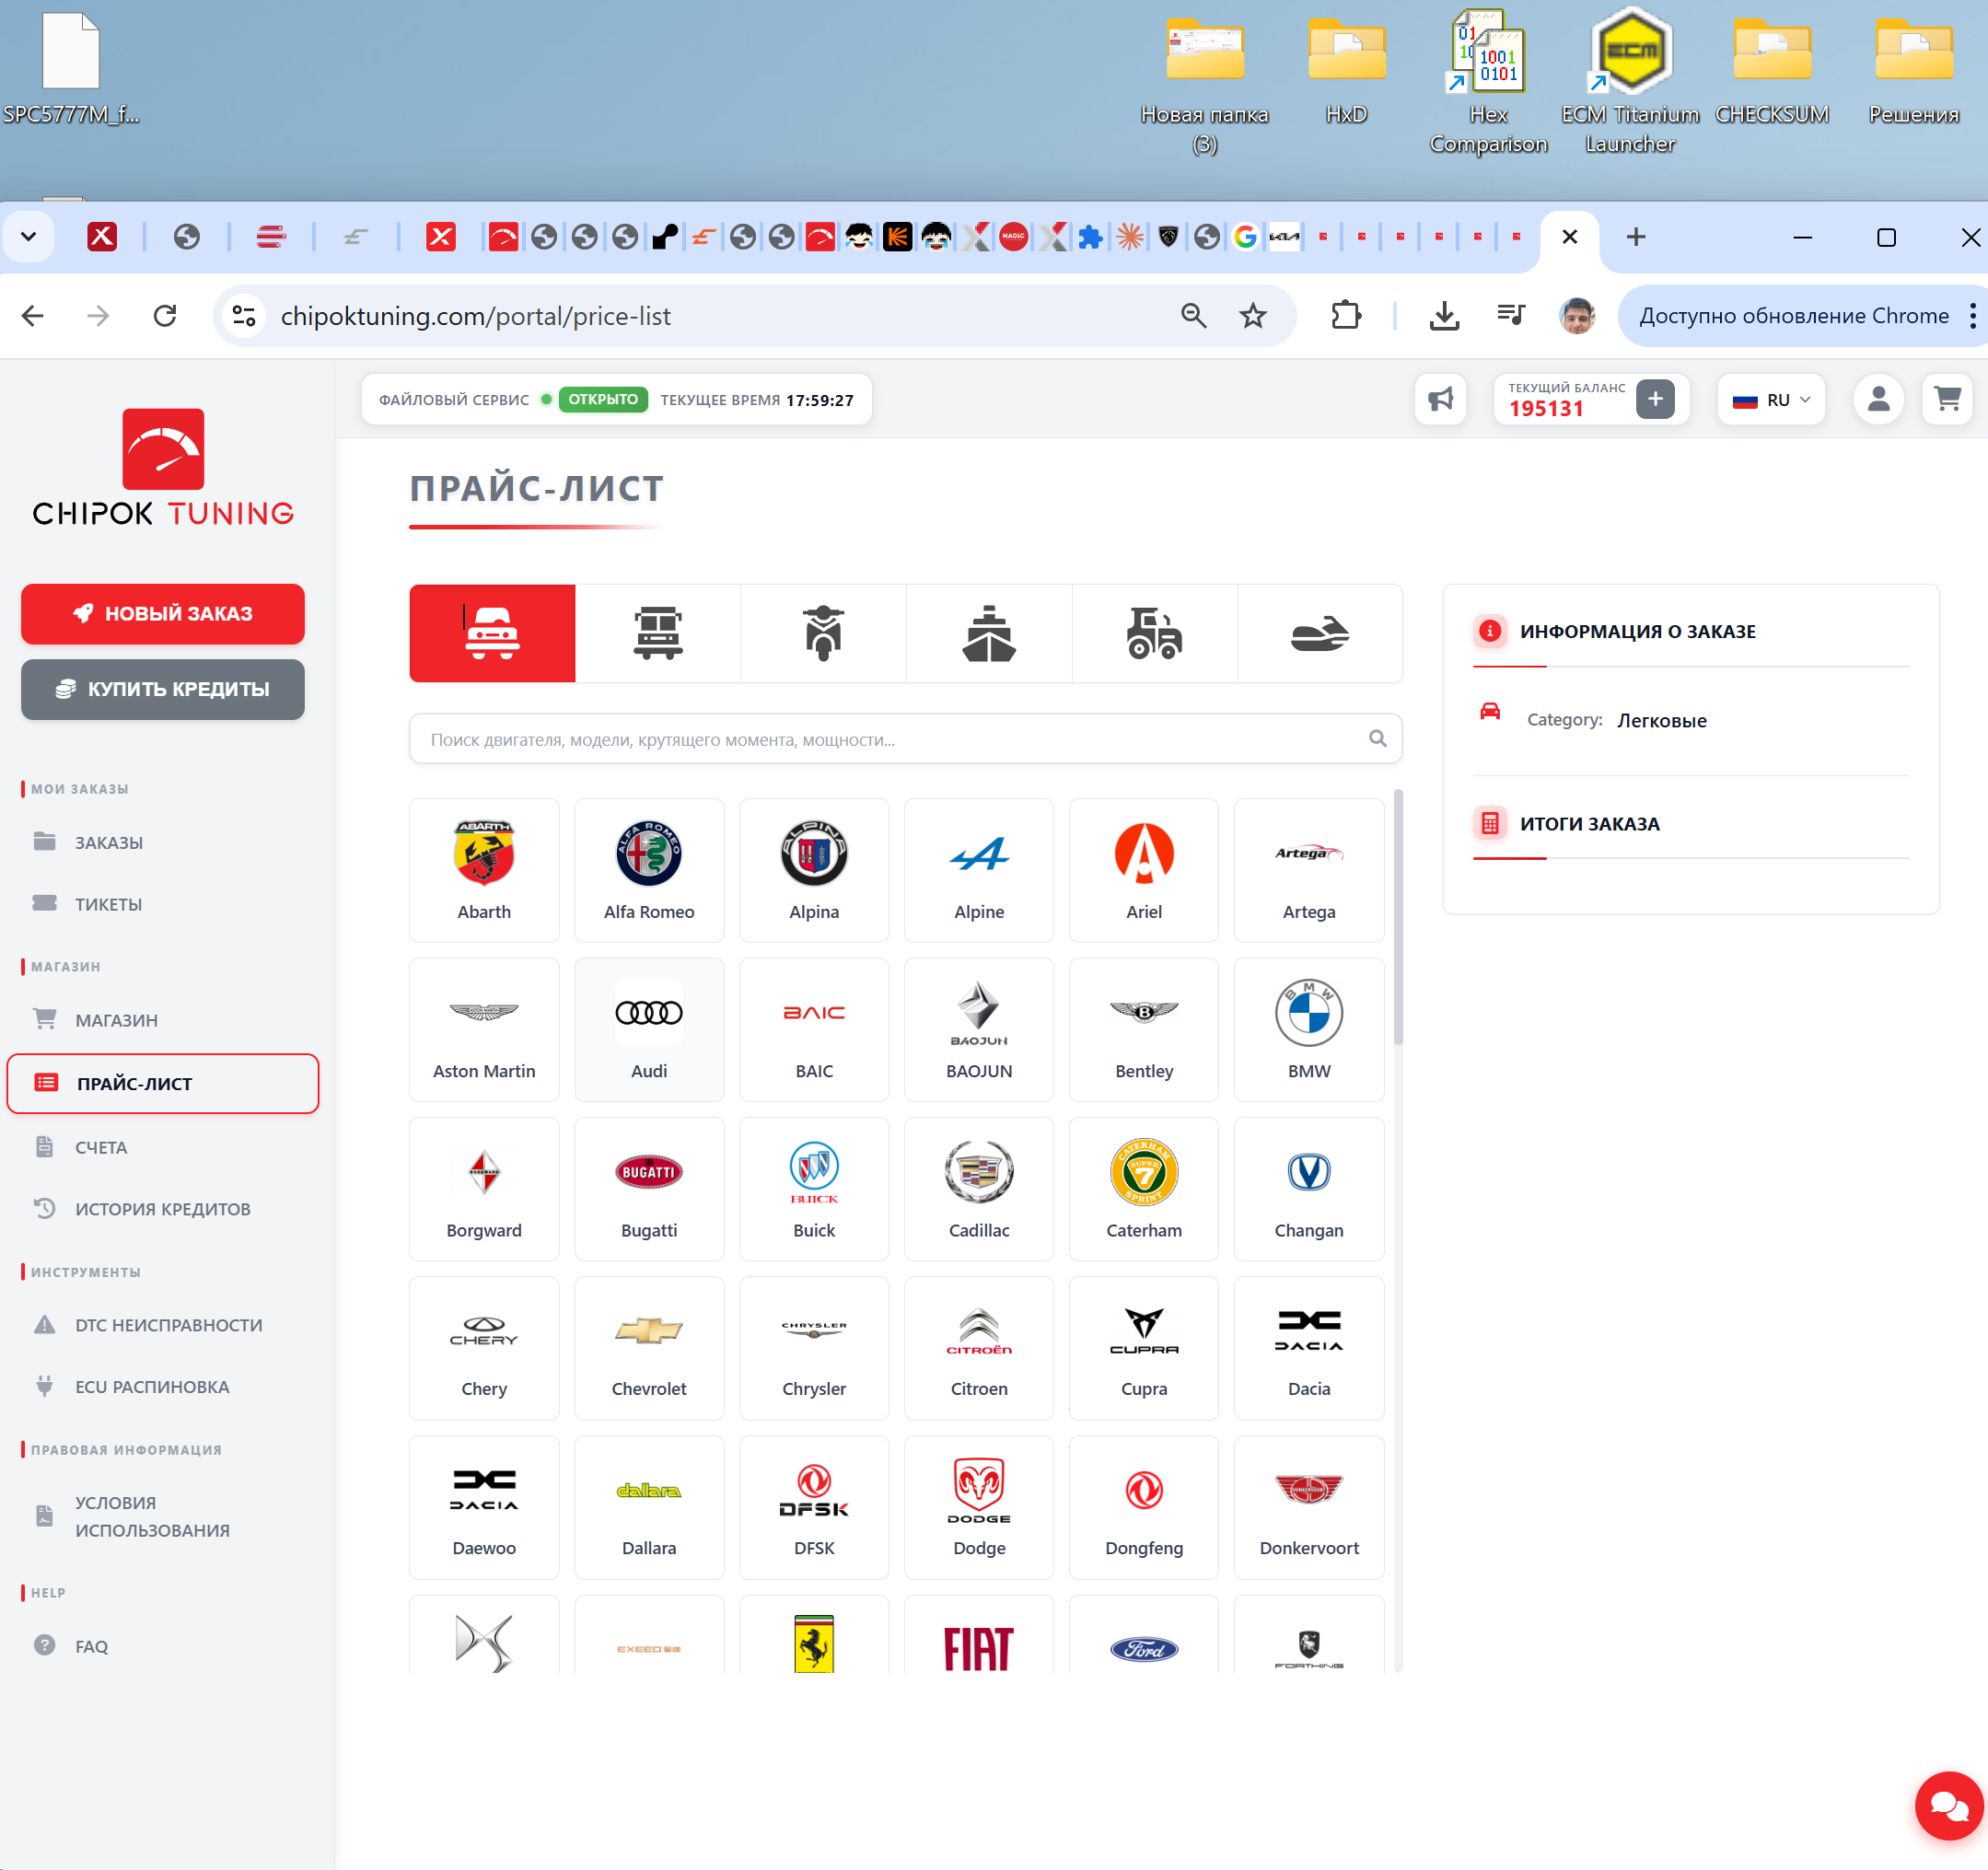Open a new Chrome tab
The height and width of the screenshot is (1870, 1988).
coord(1636,237)
